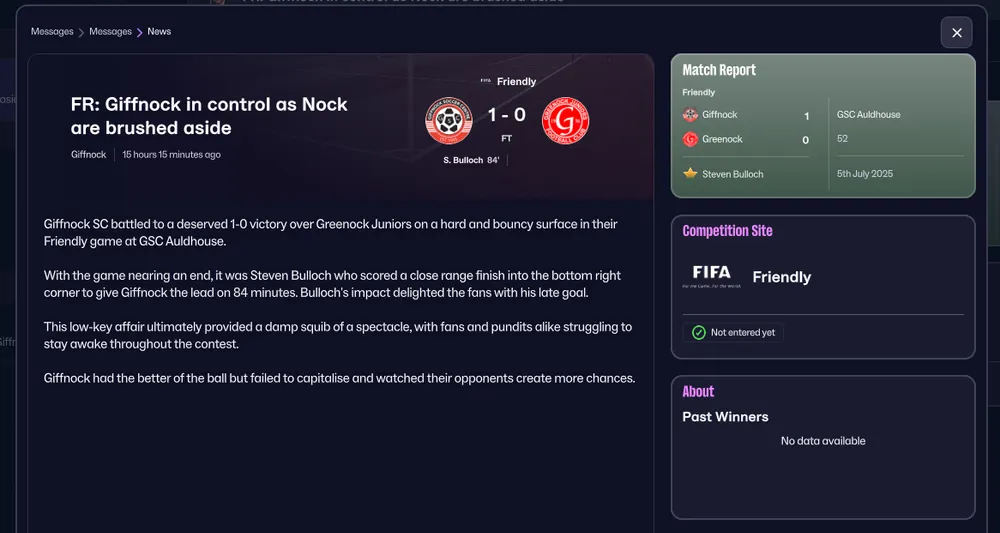
Task: Click the green check icon for Not entered yet
Action: point(699,332)
